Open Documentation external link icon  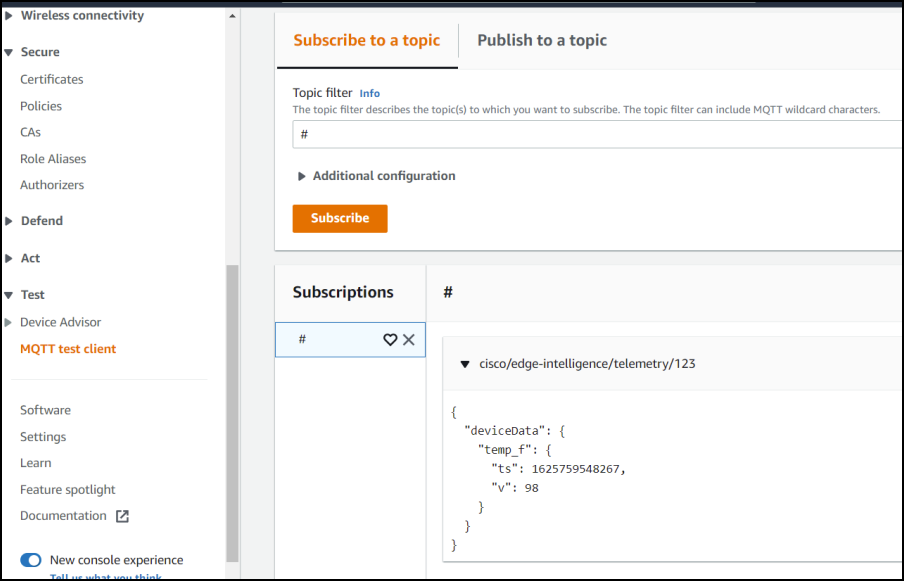(122, 516)
